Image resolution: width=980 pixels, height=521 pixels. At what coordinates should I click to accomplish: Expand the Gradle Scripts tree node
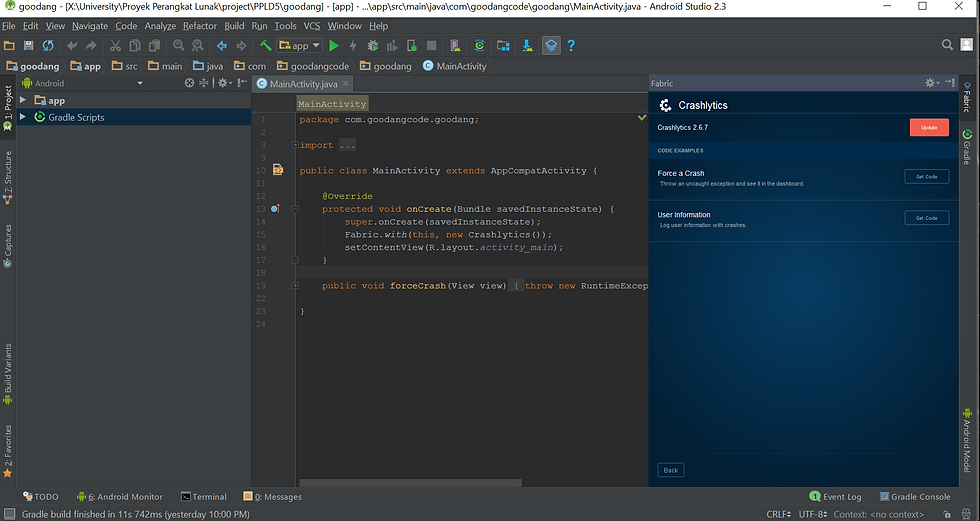click(23, 117)
